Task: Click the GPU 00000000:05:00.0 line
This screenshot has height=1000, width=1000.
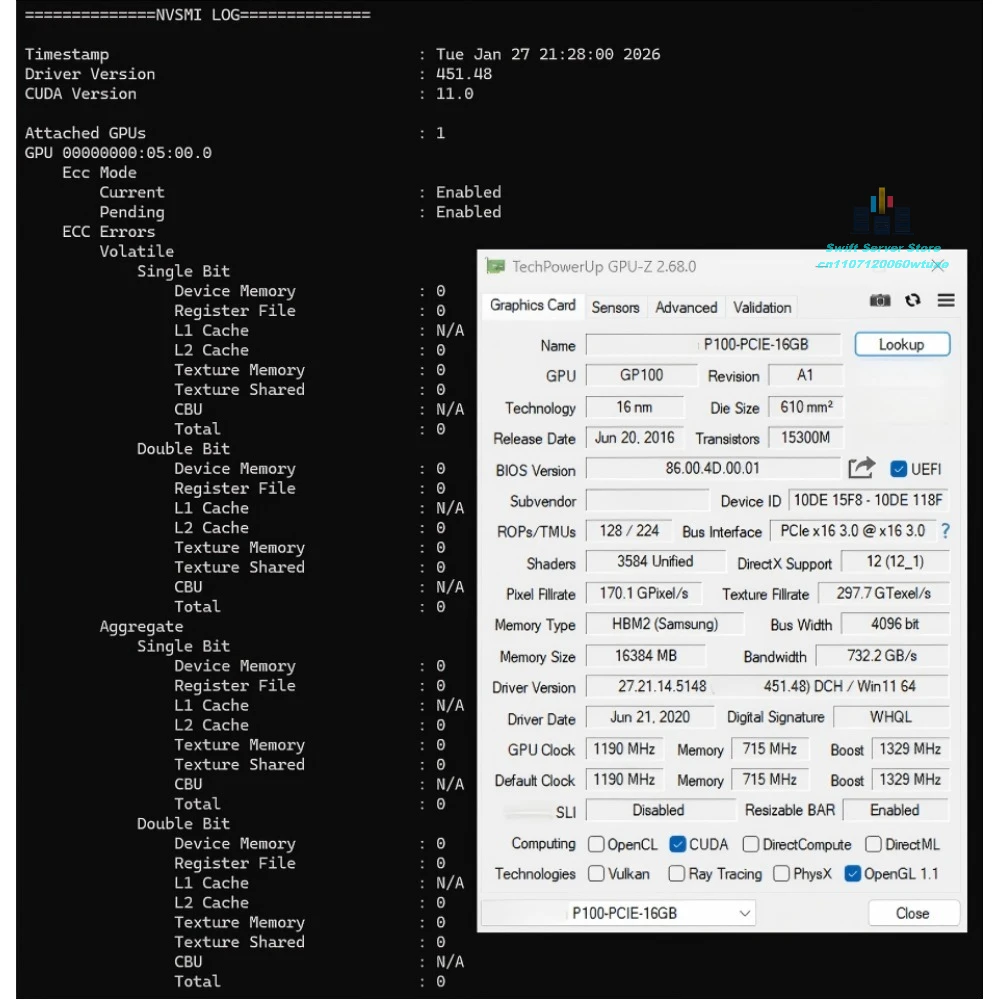Action: click(118, 153)
